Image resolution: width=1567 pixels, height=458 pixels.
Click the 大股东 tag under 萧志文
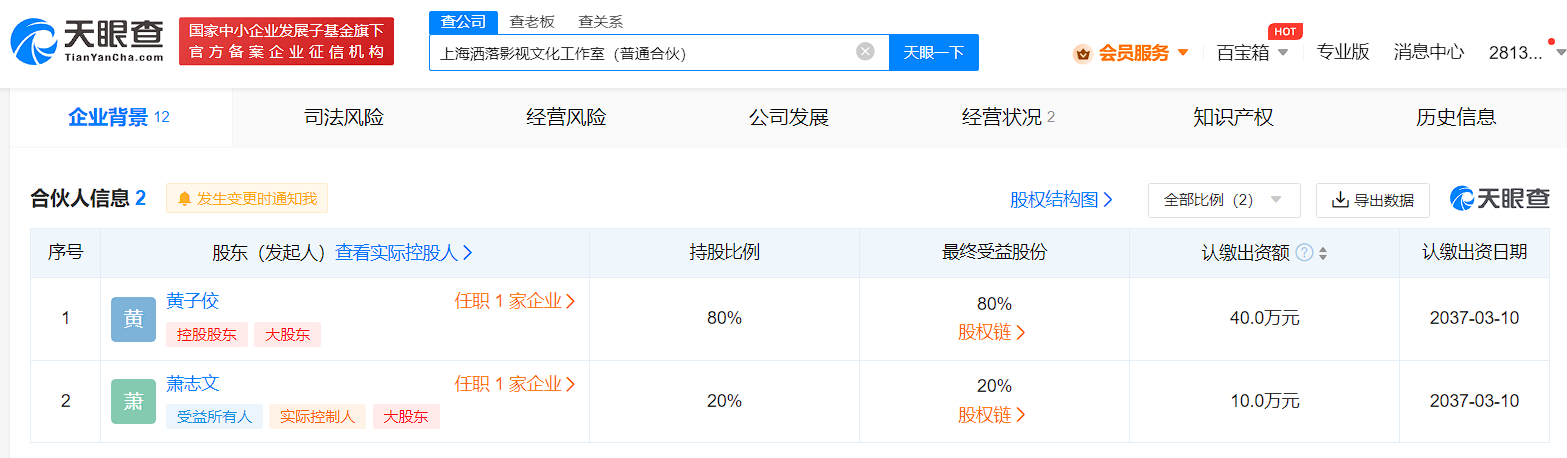click(406, 417)
